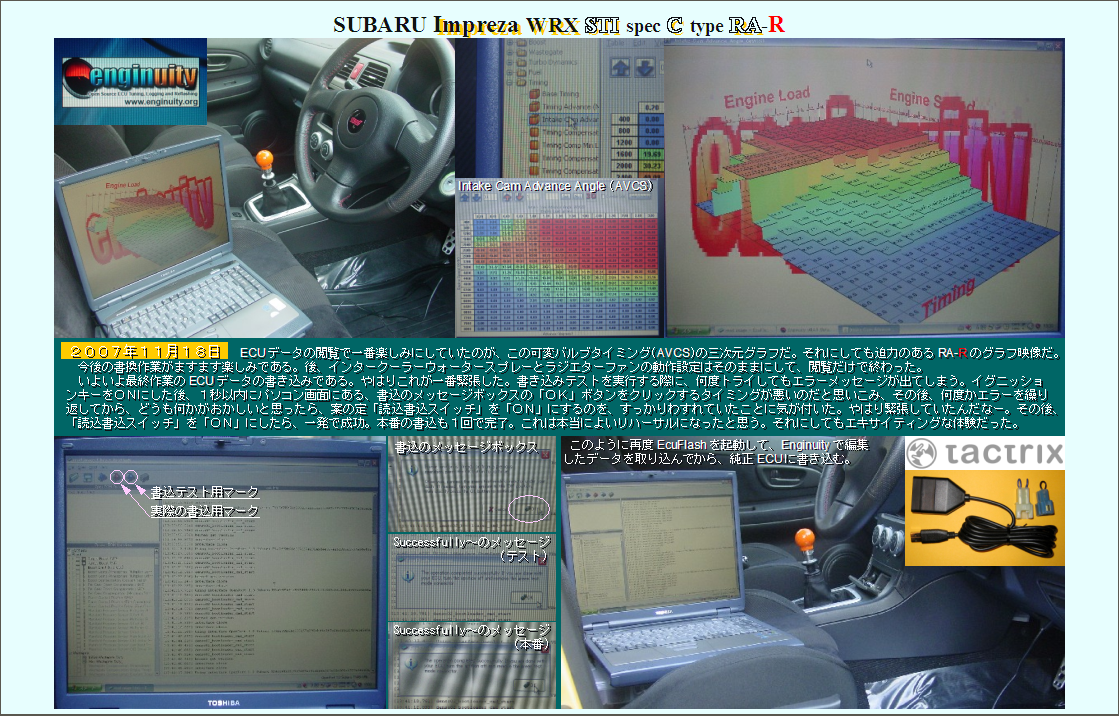Viewport: 1119px width, 716px height.
Task: Click the circled OK button in write message box
Action: tap(529, 508)
